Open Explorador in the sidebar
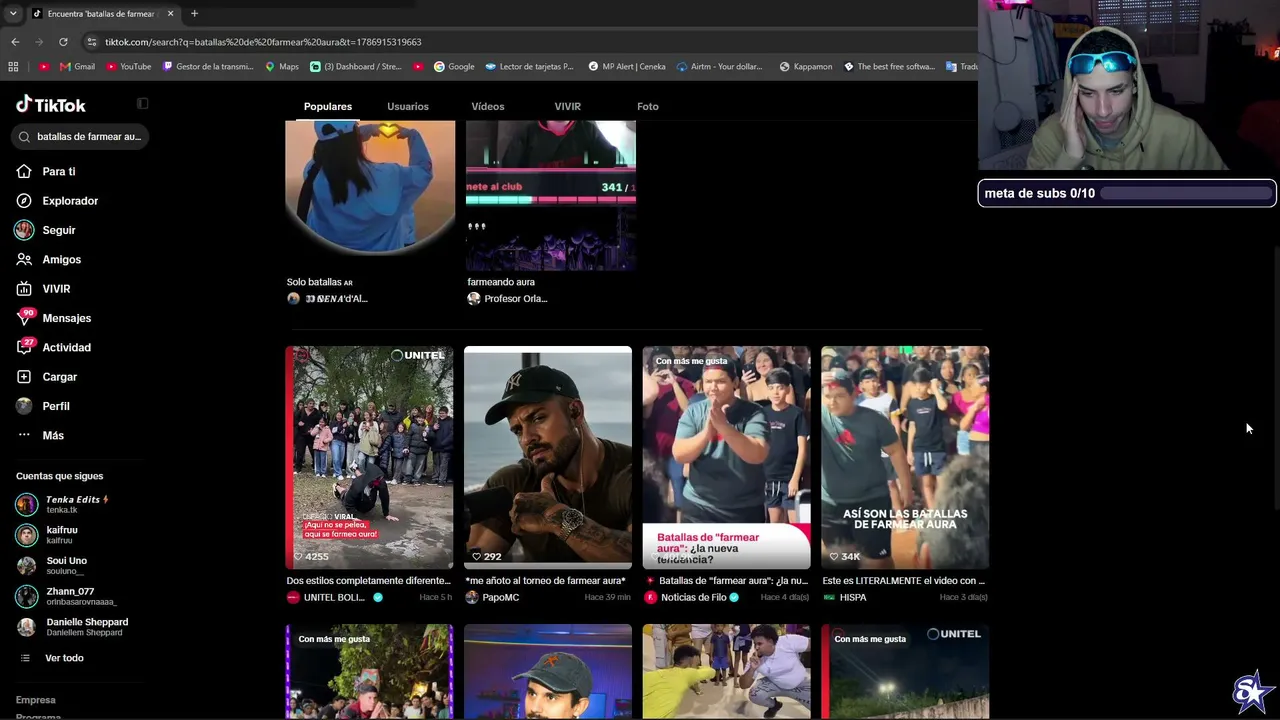Viewport: 1280px width, 720px height. (57, 201)
